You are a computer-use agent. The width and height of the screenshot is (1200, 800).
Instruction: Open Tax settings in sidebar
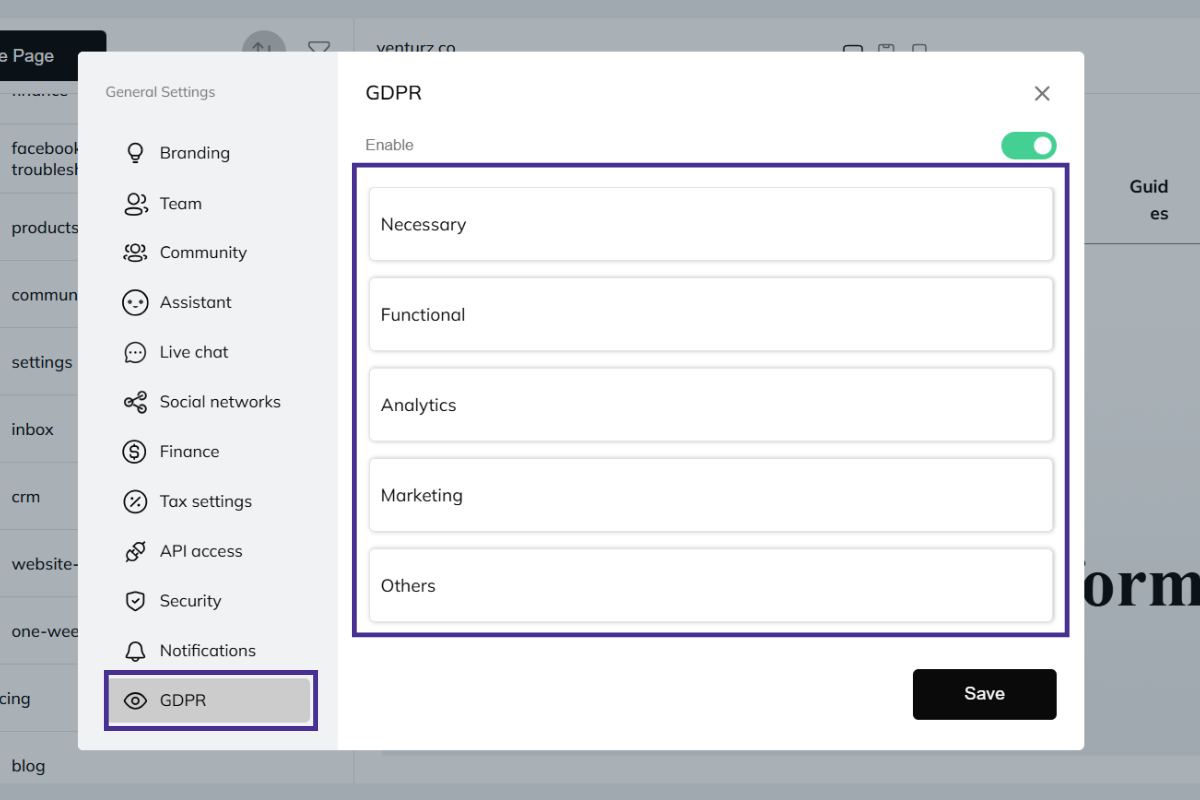tap(205, 501)
